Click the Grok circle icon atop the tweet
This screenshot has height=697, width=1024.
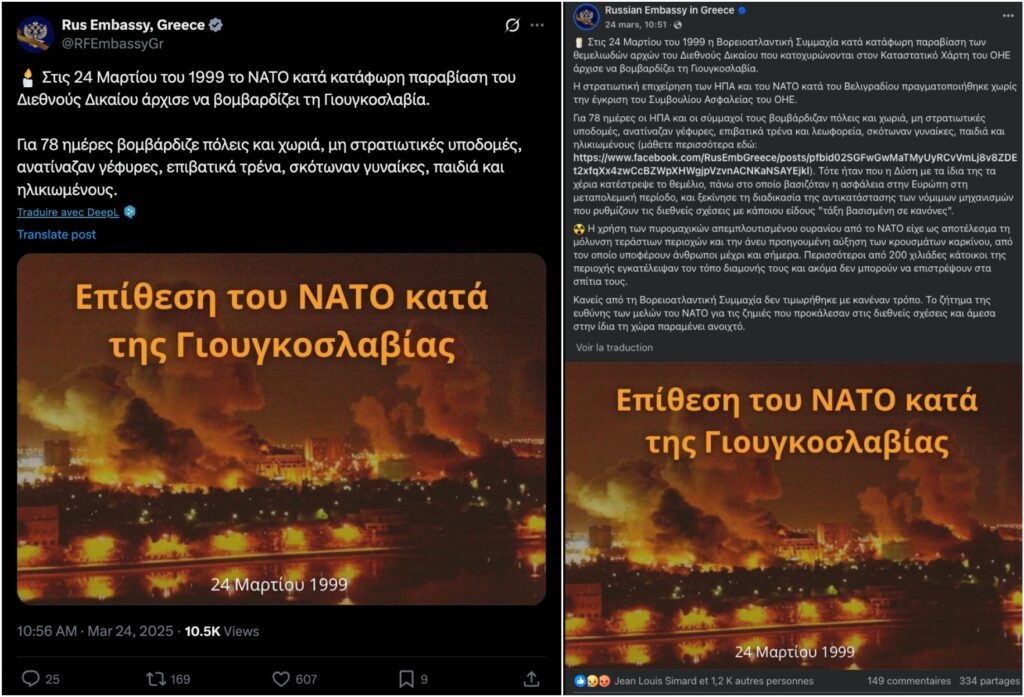point(513,25)
